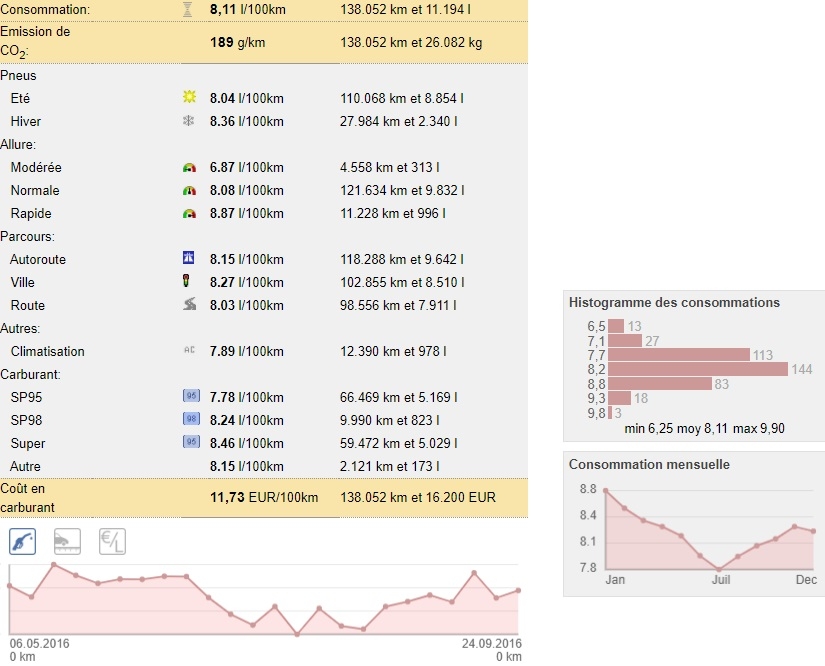The width and height of the screenshot is (825, 666).
Task: Click the 95 fuel badge beside Super
Action: point(191,441)
